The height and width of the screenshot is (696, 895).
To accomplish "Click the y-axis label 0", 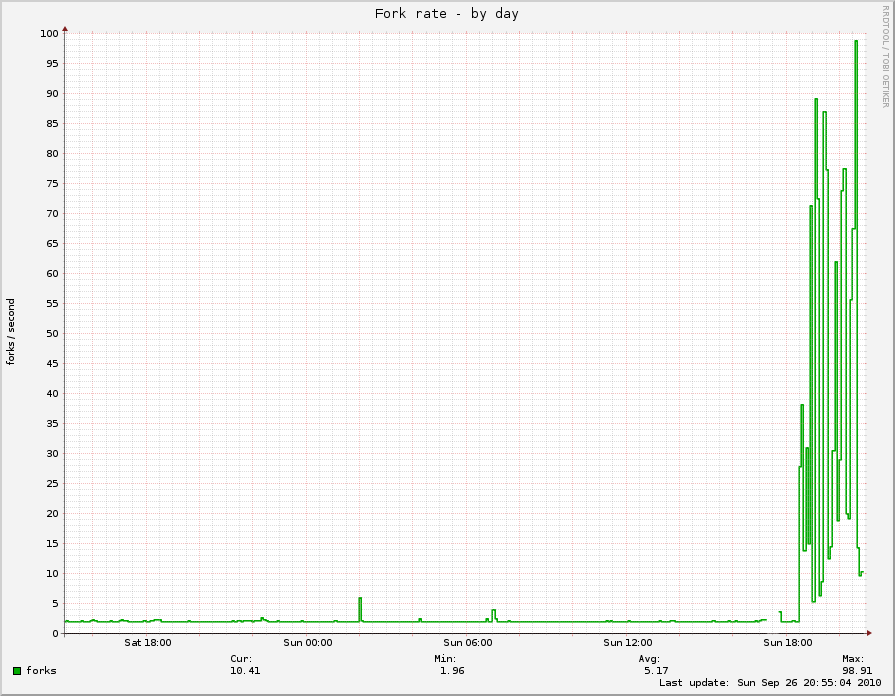I will [55, 634].
